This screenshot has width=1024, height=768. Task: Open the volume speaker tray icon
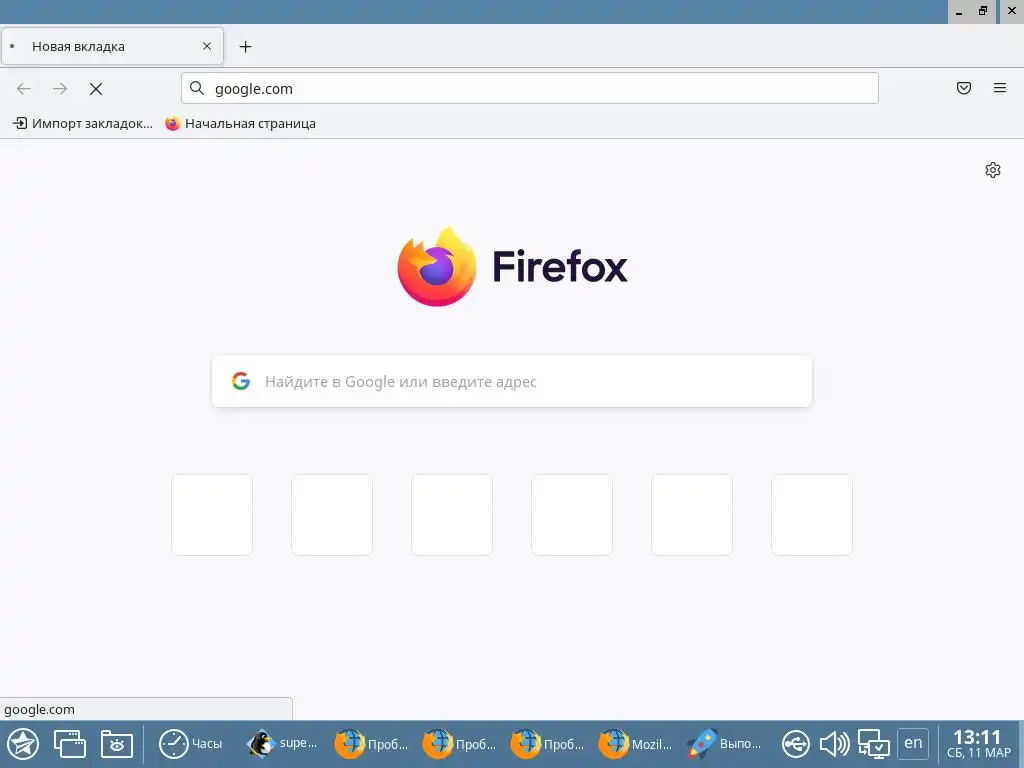tap(834, 744)
